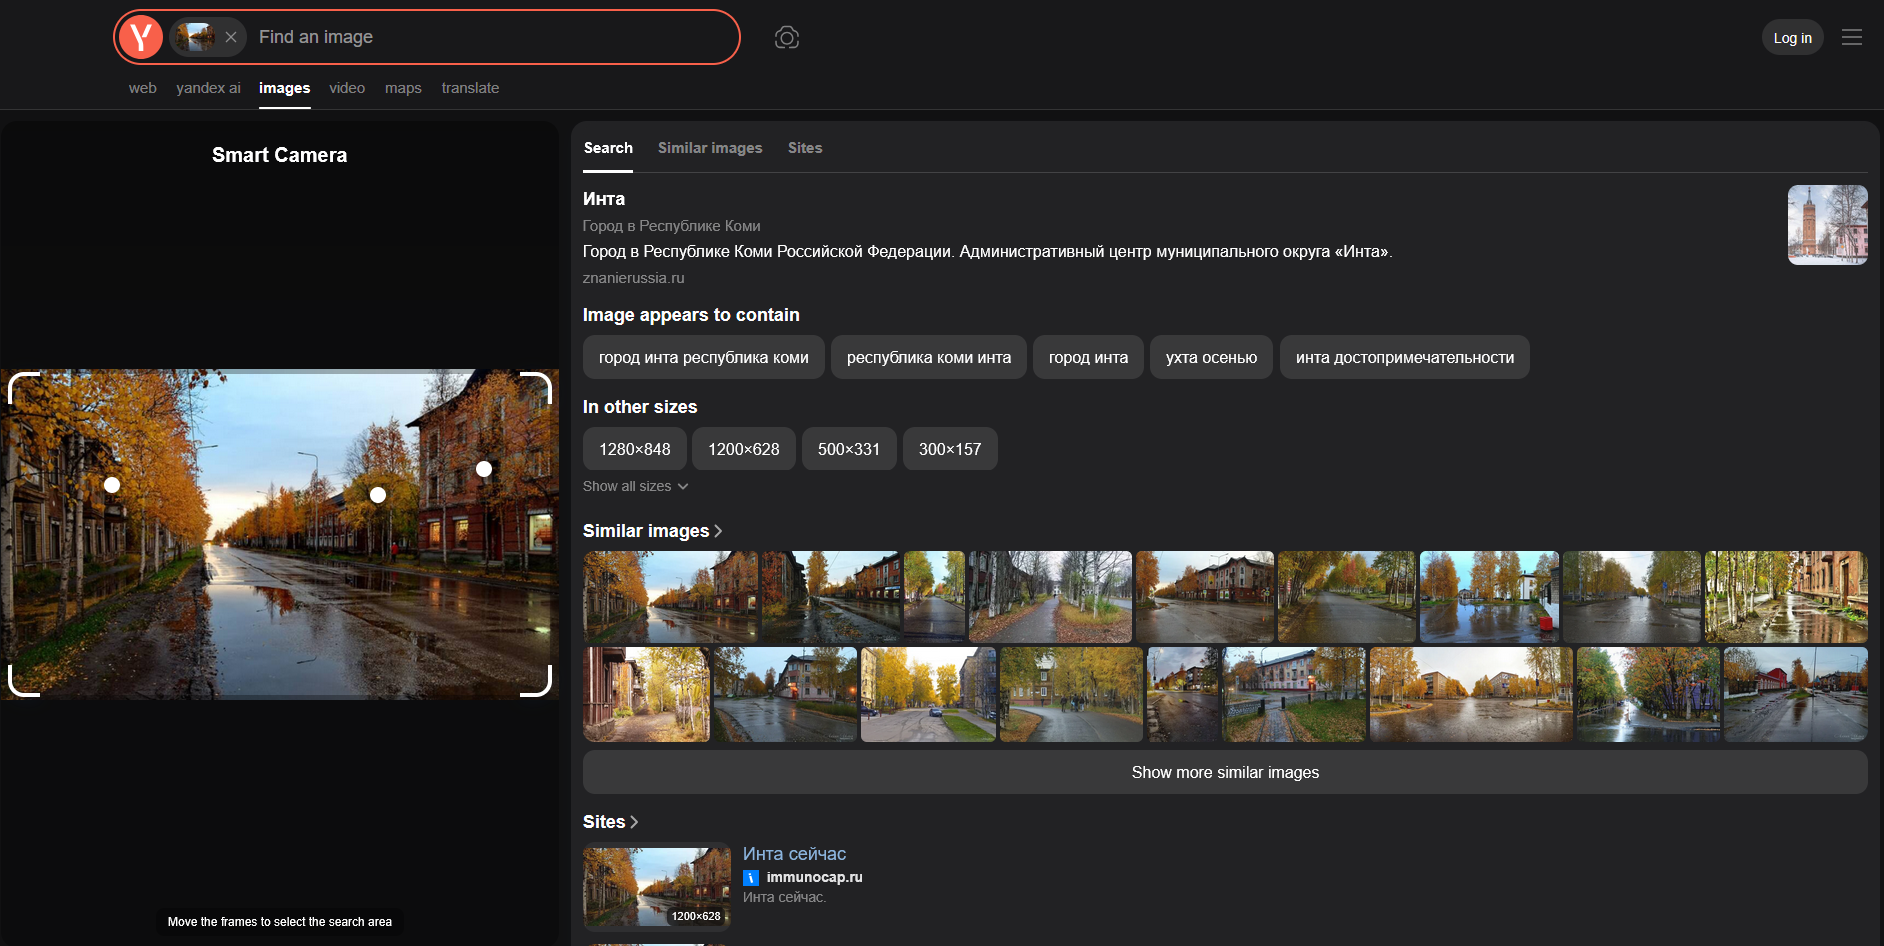The height and width of the screenshot is (946, 1884).
Task: Select the middle white dot on the photo
Action: [378, 495]
